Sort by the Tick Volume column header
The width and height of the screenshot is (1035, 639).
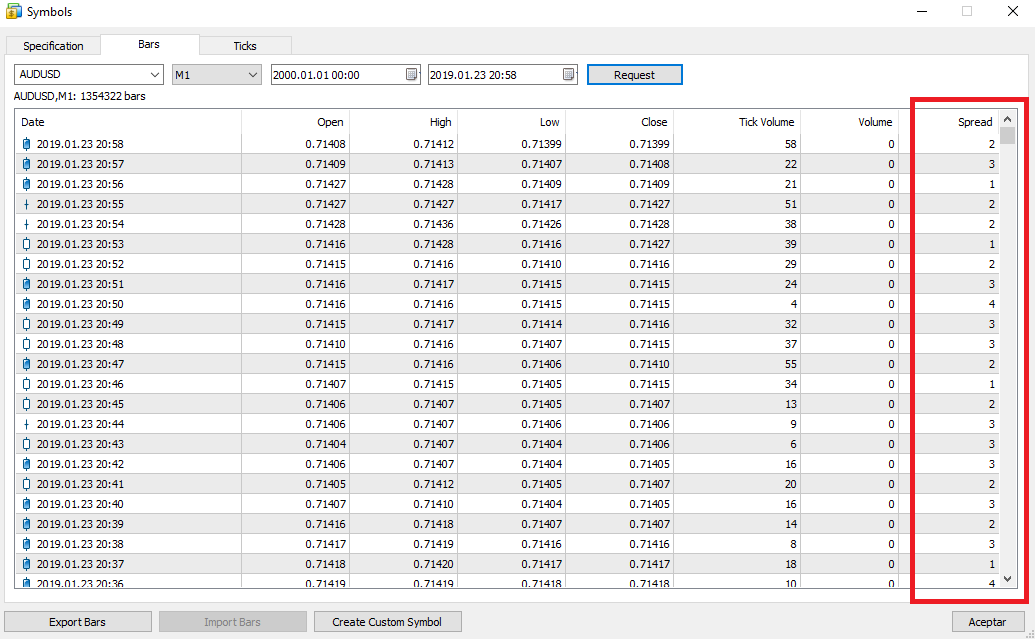click(x=737, y=121)
